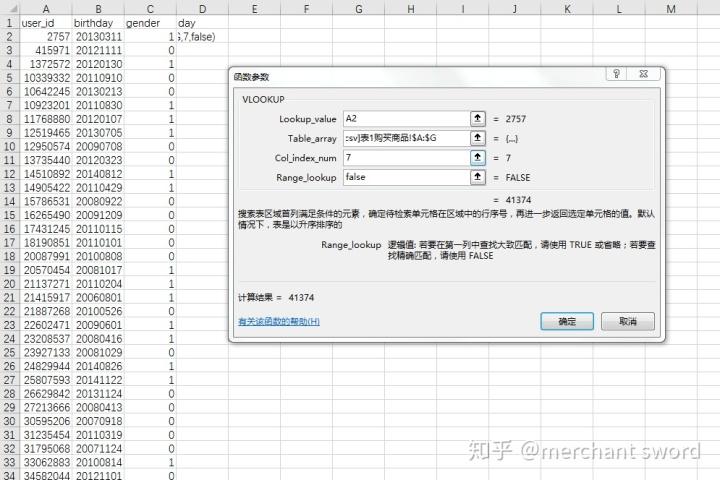This screenshot has width=720, height=480.
Task: Select column C header
Action: tap(150, 9)
